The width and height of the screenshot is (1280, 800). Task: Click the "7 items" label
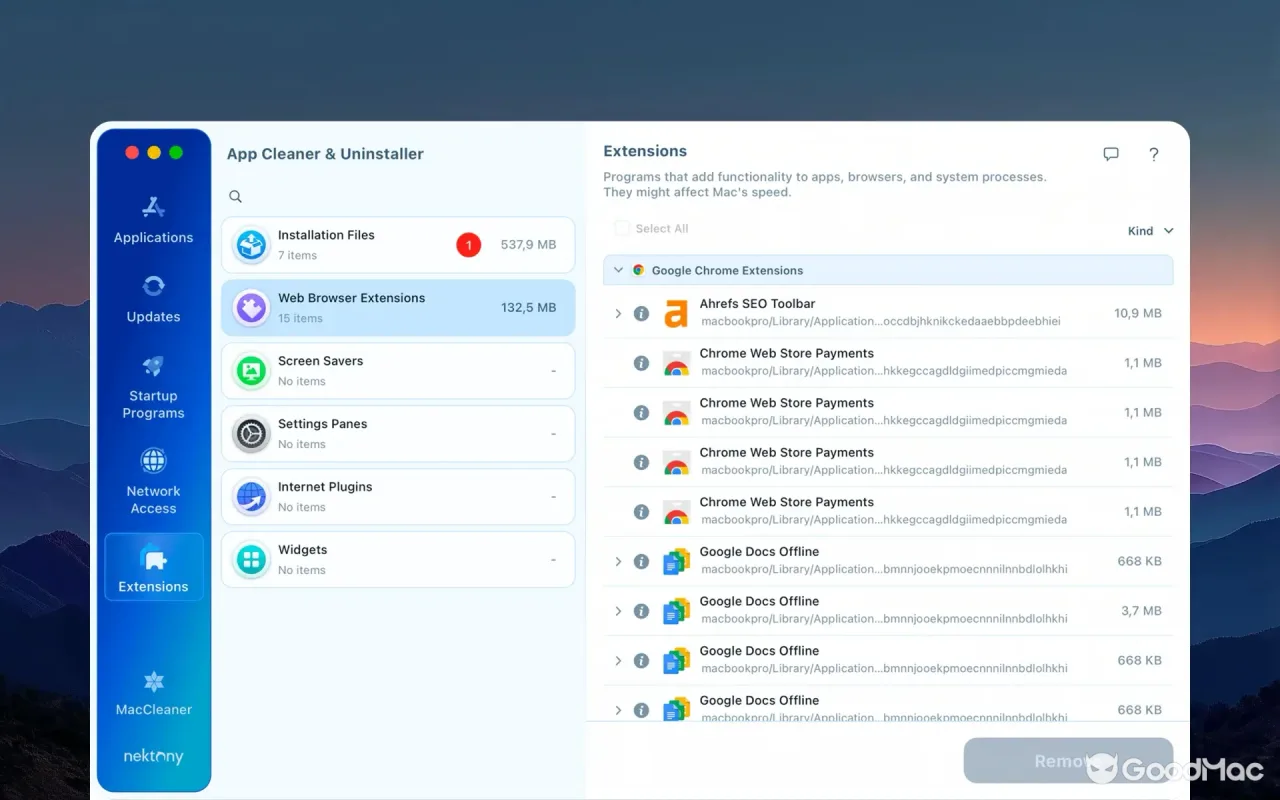(x=297, y=256)
